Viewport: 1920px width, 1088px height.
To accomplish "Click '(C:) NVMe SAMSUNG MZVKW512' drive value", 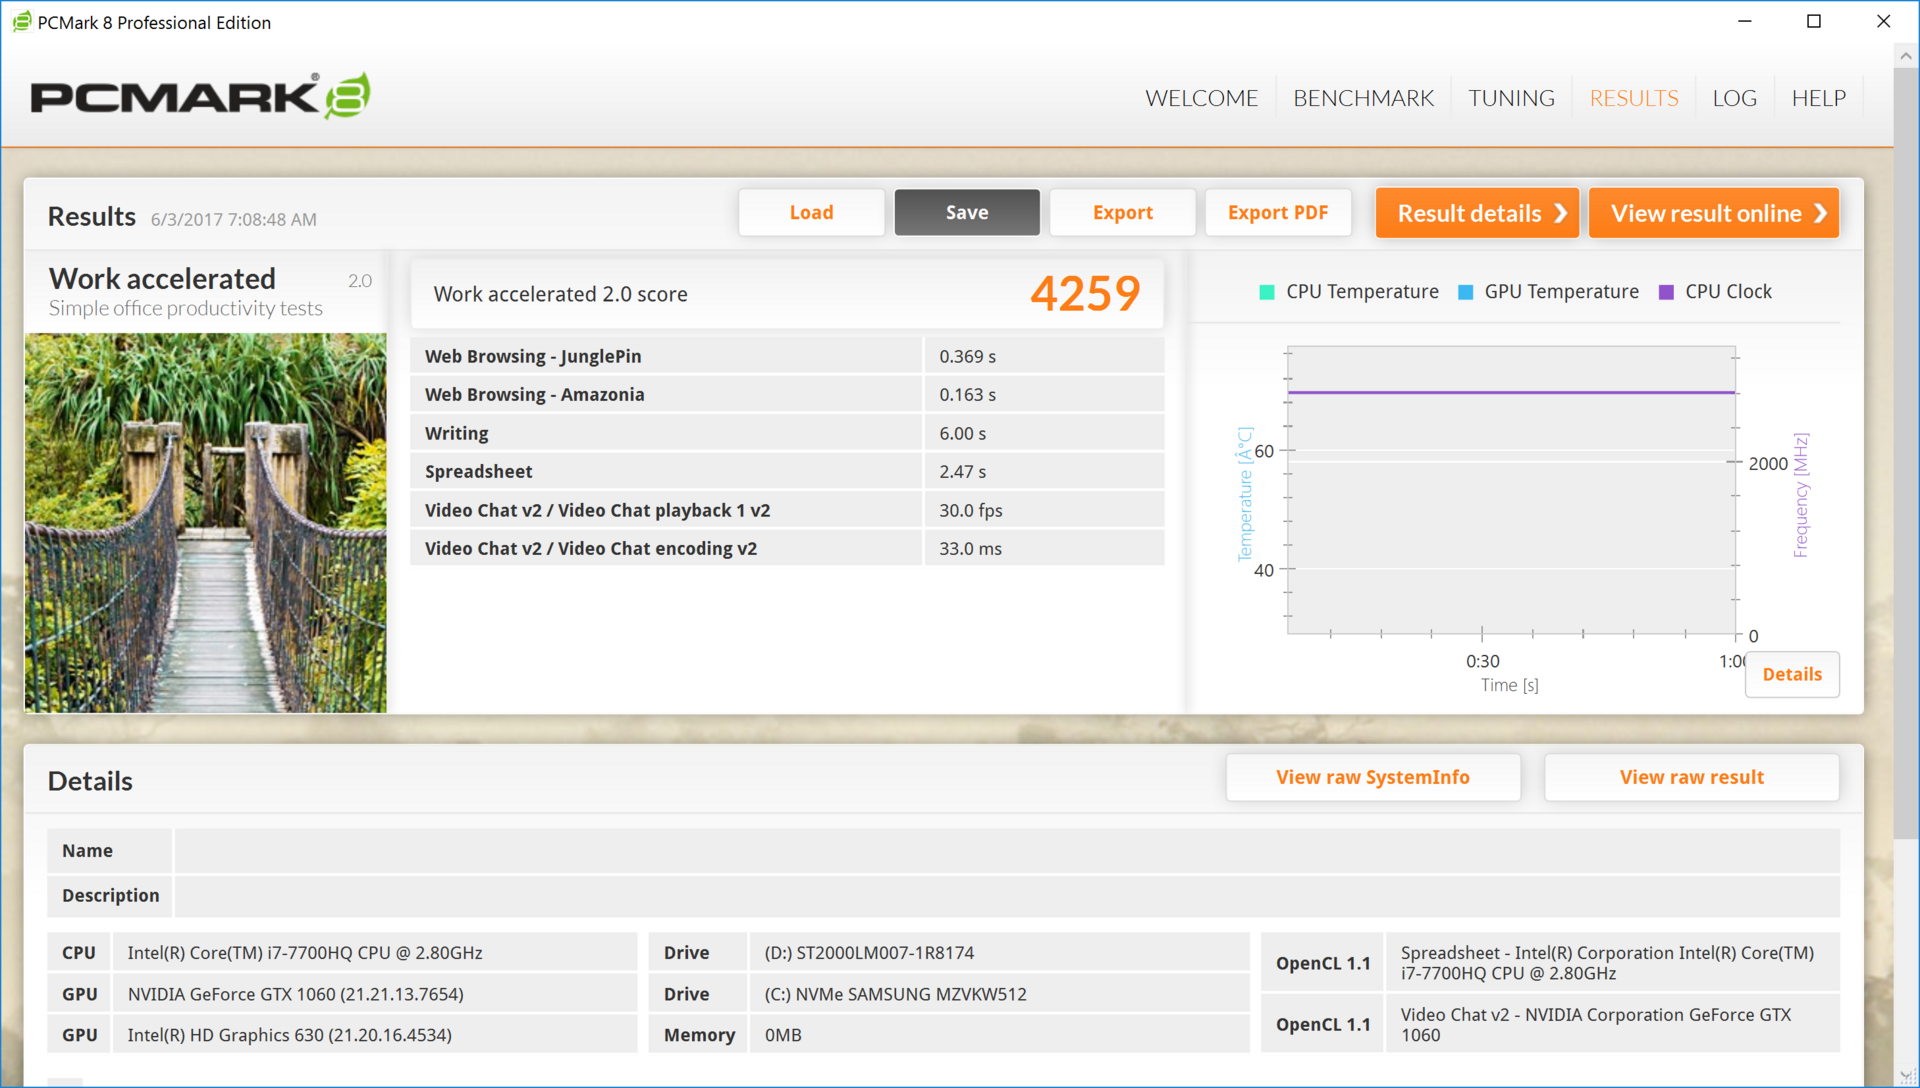I will (895, 994).
